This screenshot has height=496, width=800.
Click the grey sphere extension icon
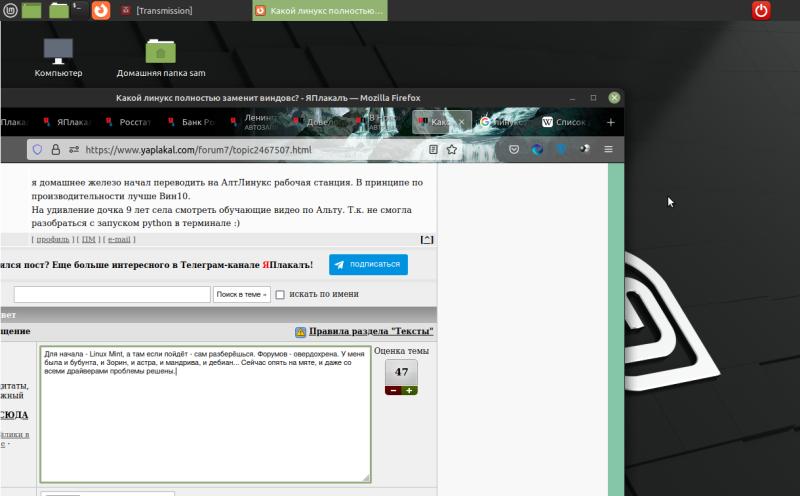click(x=585, y=148)
